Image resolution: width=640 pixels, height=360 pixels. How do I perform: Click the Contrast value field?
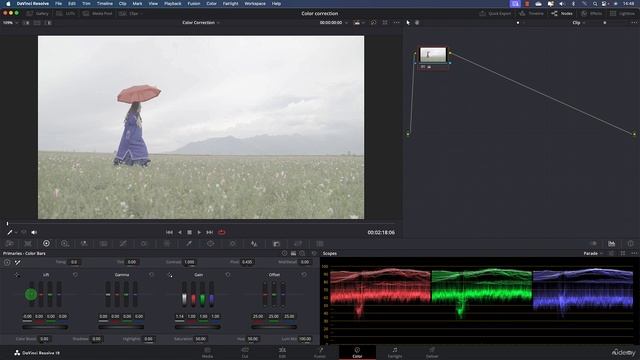(x=189, y=262)
